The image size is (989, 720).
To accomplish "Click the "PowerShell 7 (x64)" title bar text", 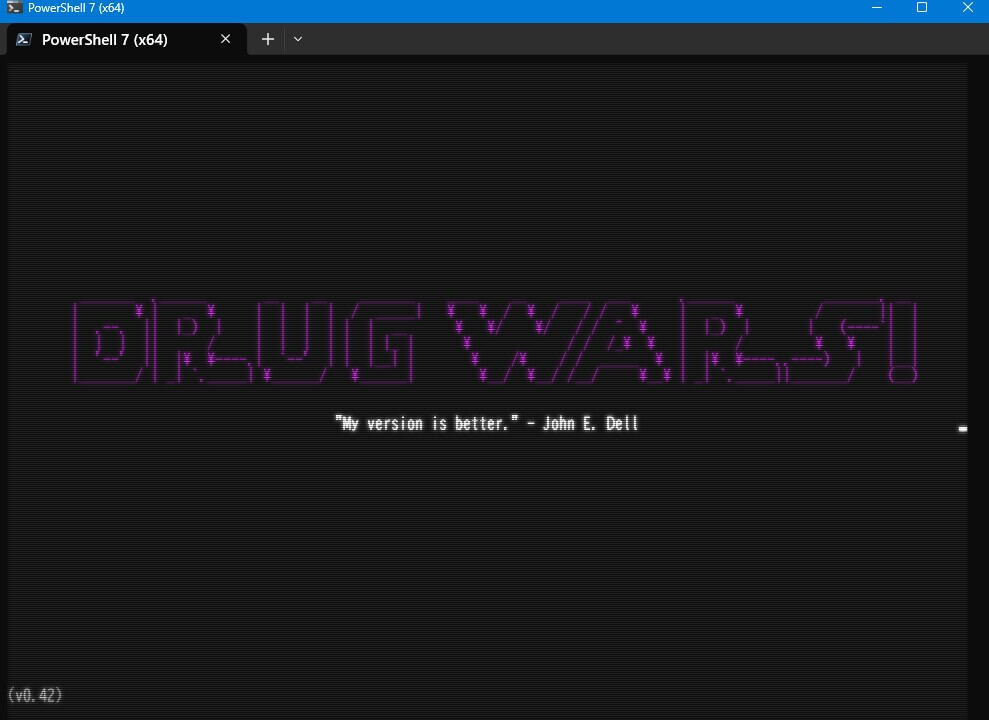I will tap(76, 8).
